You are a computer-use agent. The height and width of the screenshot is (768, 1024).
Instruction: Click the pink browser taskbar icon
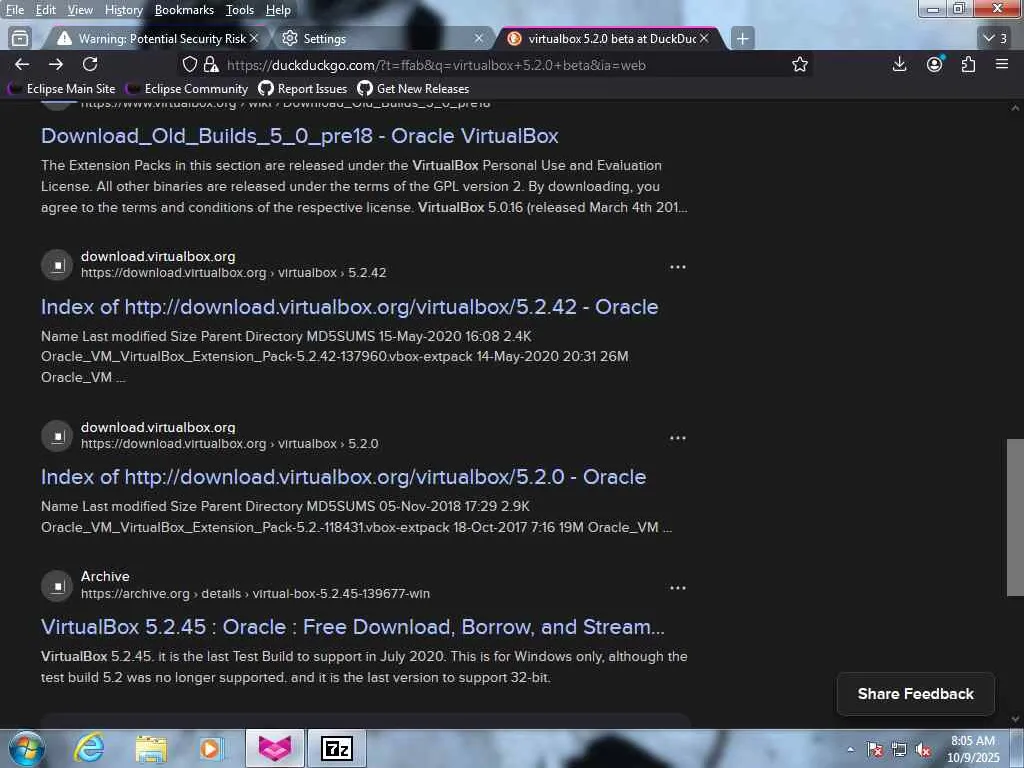pos(275,748)
